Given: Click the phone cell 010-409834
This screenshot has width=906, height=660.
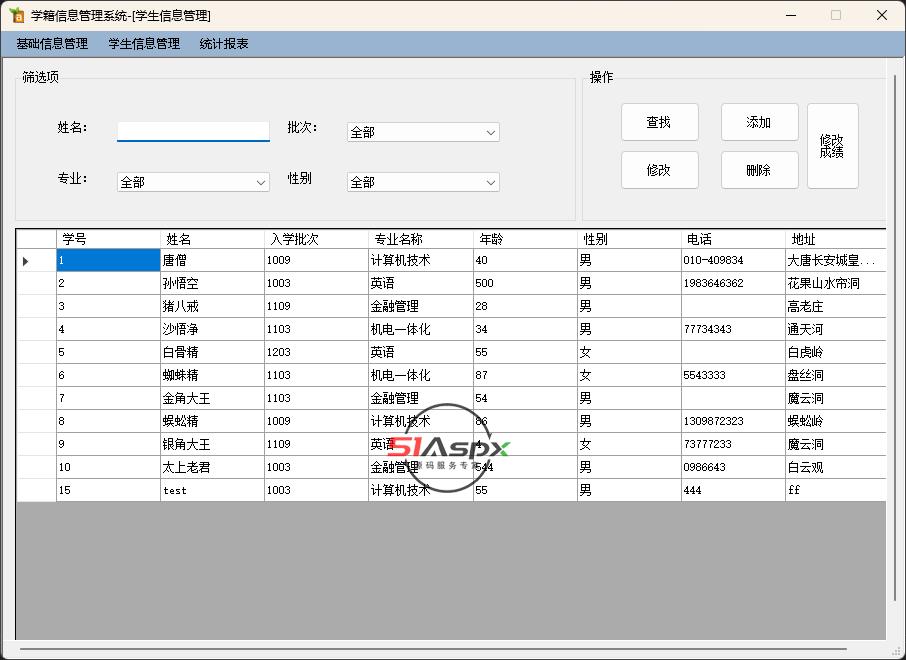Looking at the screenshot, I should [x=733, y=261].
